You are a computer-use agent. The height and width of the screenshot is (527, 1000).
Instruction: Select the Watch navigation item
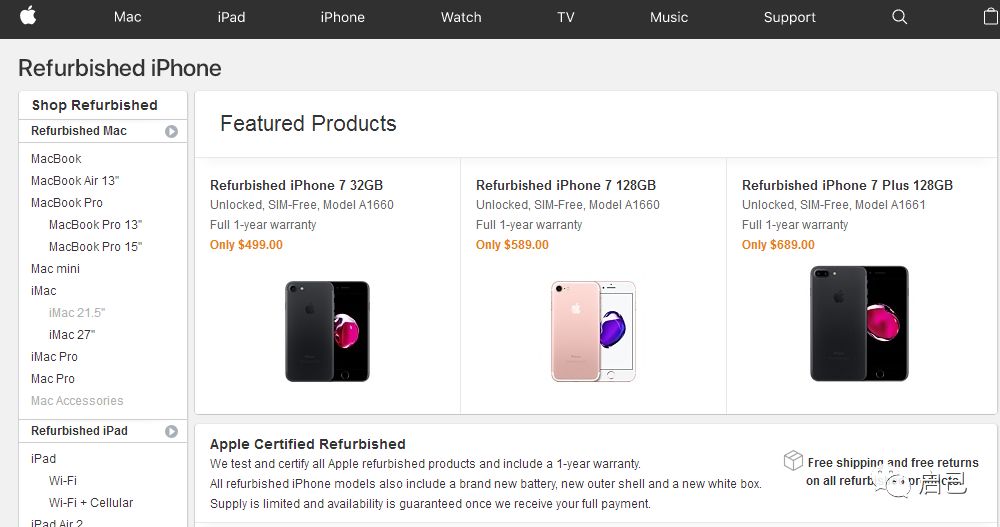(x=461, y=17)
